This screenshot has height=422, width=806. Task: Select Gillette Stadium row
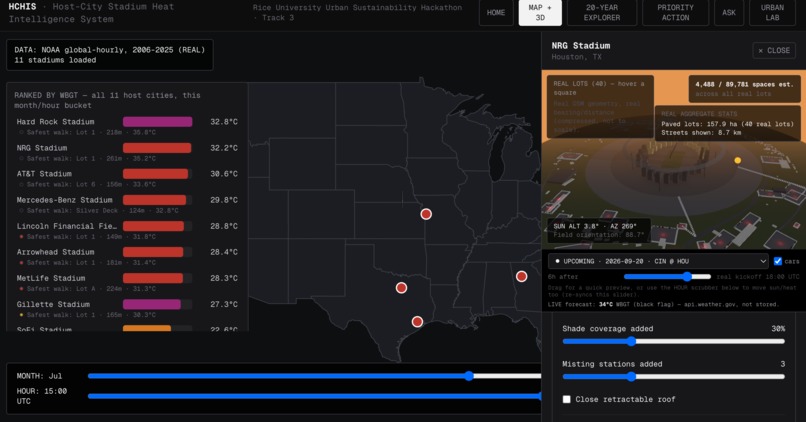(x=127, y=309)
